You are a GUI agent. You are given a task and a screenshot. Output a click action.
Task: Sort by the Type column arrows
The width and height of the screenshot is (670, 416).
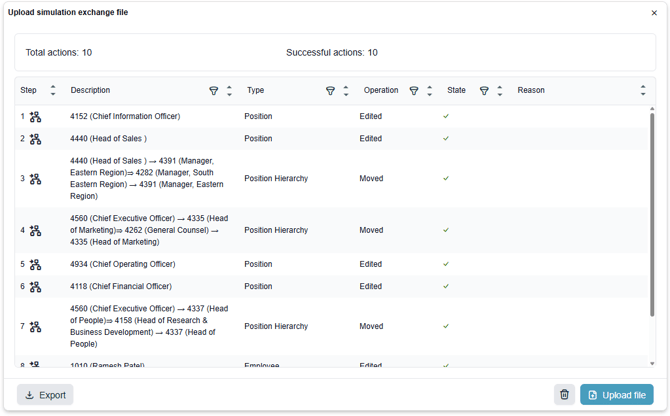[346, 90]
